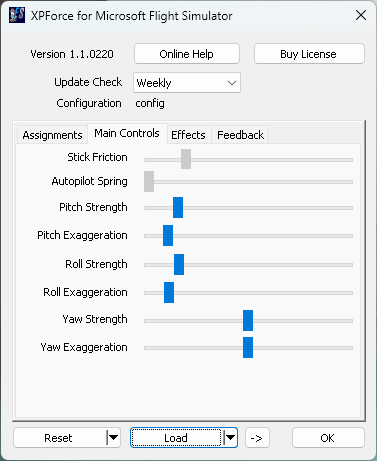Screen dimensions: 377x461
Task: Click the arrow (->) button
Action: pyautogui.click(x=257, y=438)
